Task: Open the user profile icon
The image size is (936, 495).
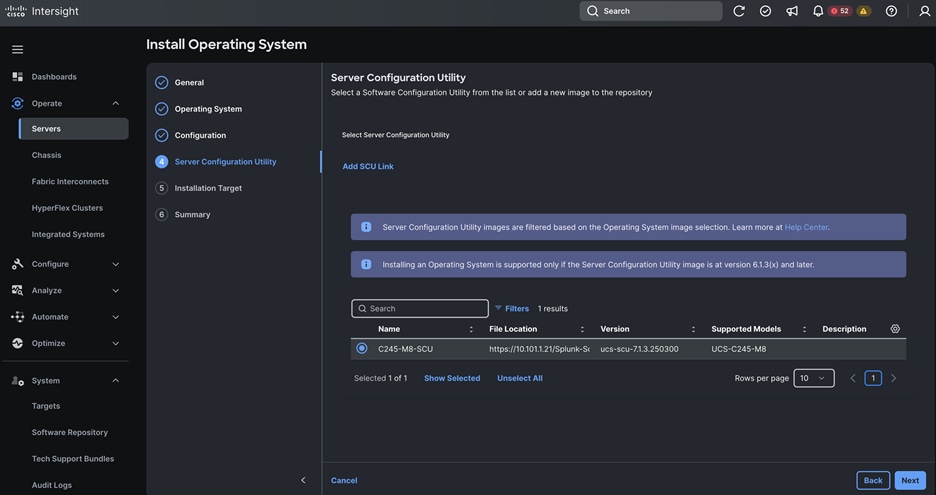Action: tap(924, 11)
